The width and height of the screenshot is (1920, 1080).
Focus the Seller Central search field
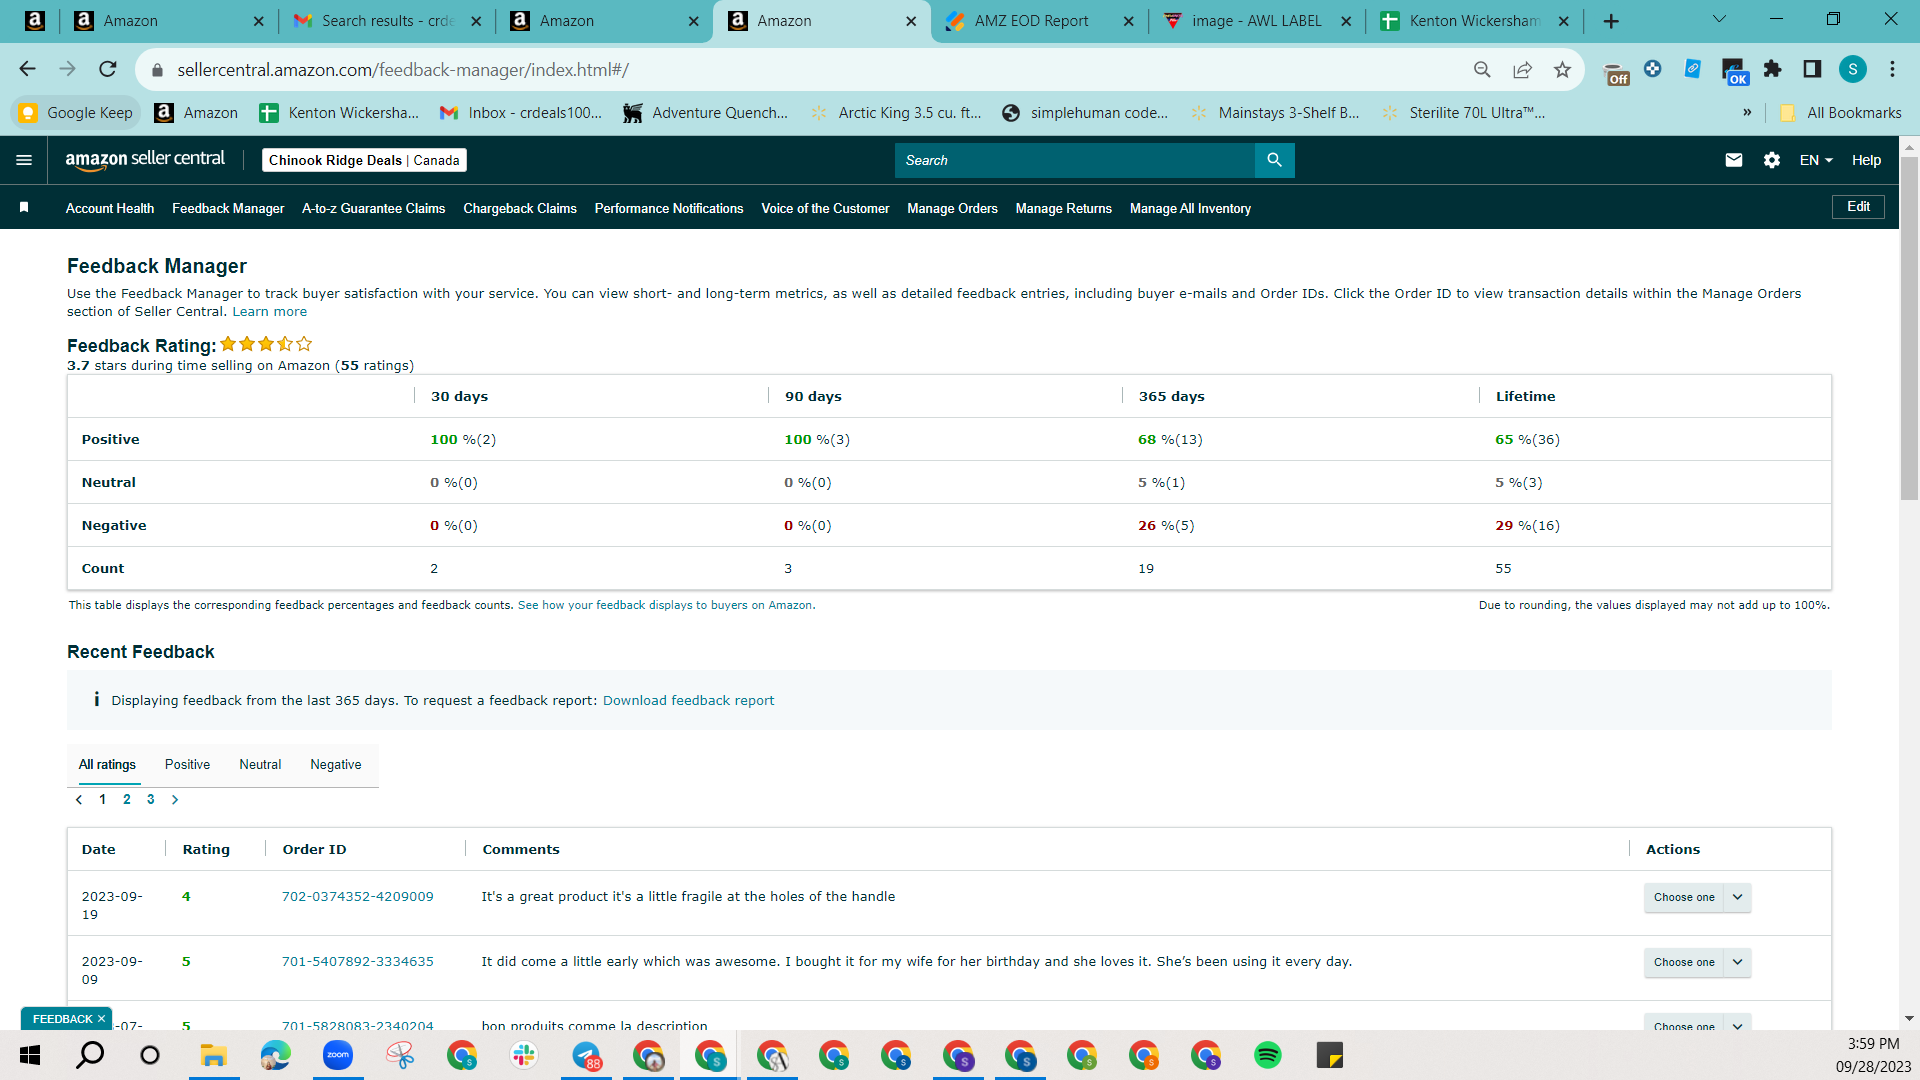click(1075, 160)
